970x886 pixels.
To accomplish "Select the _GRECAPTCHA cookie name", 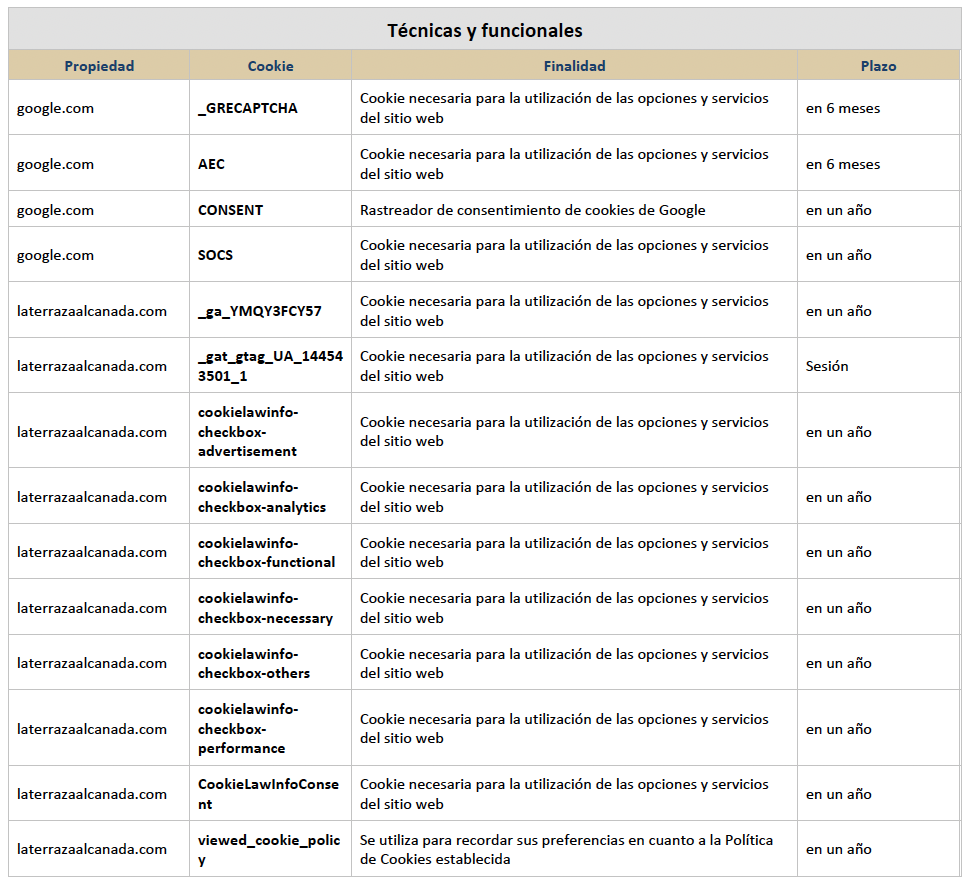I will pyautogui.click(x=247, y=108).
